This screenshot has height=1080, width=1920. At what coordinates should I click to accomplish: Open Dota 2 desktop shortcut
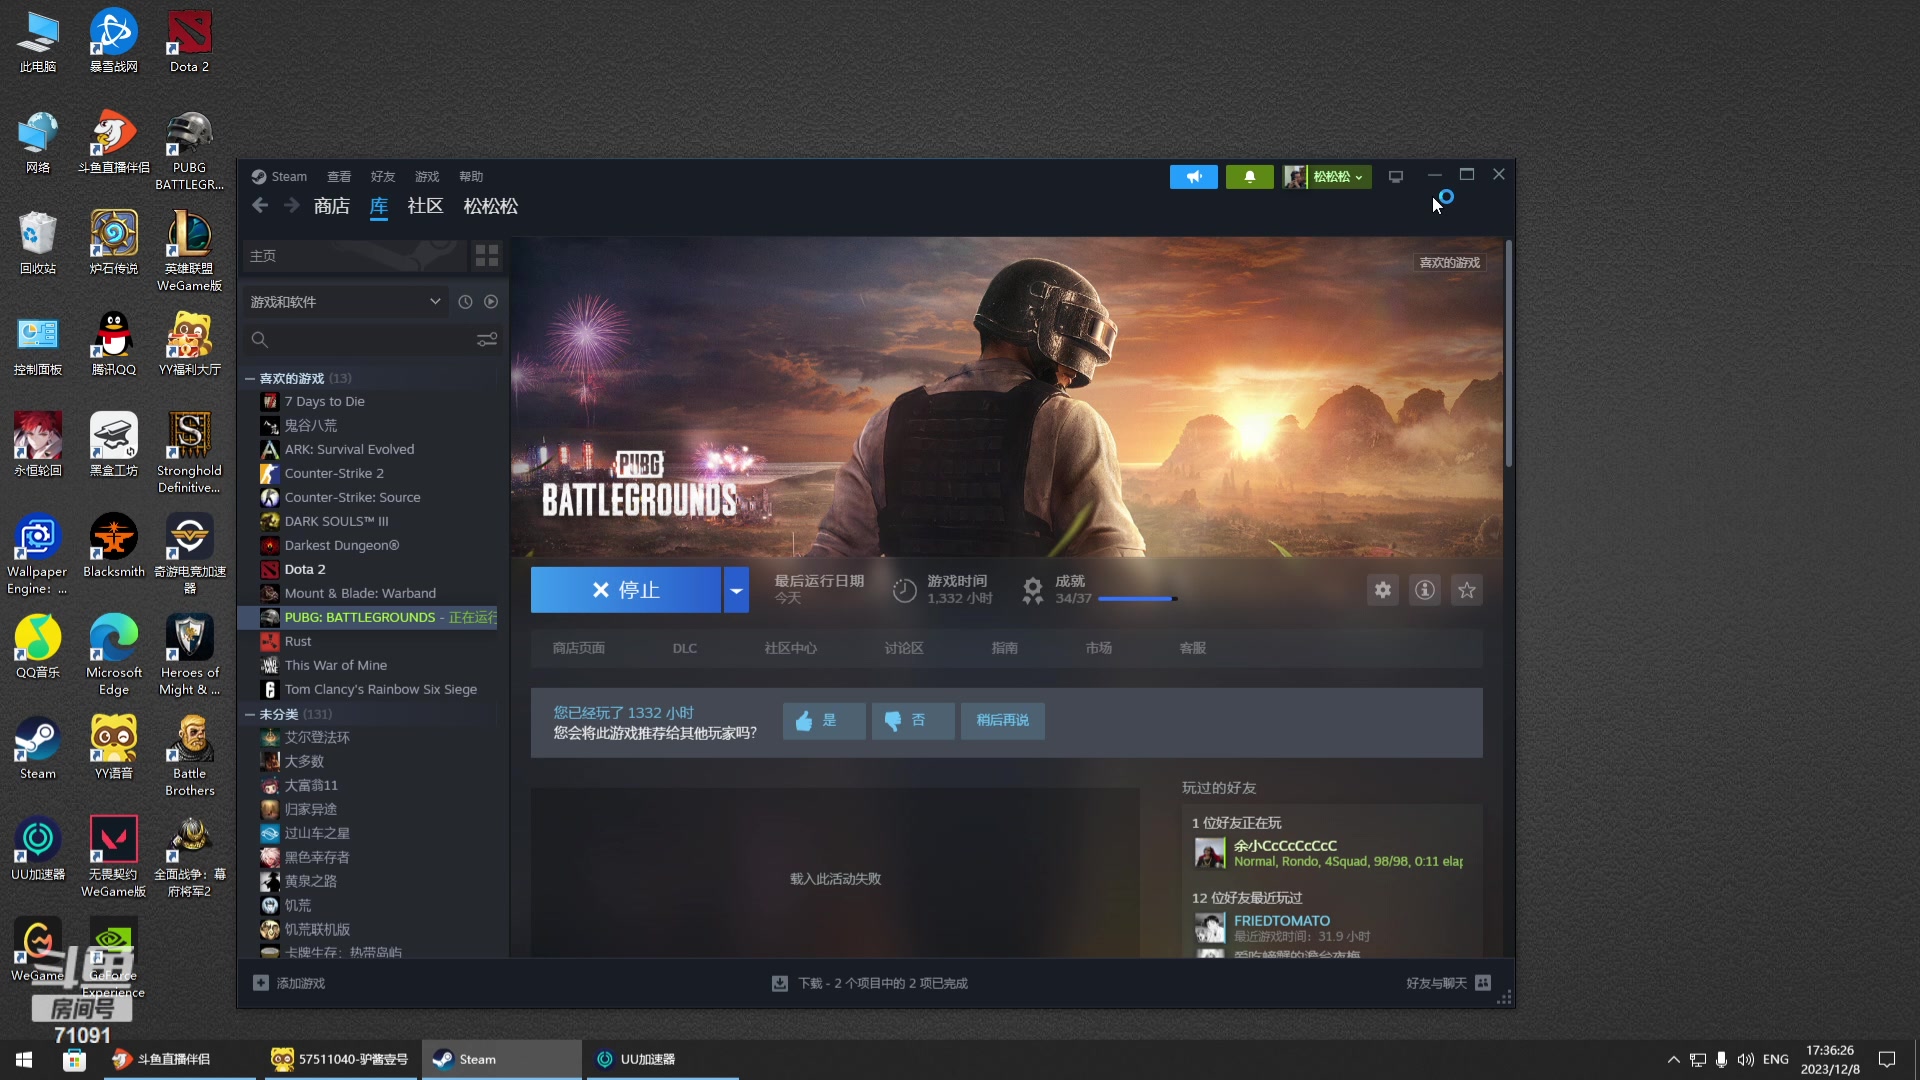pos(189,41)
